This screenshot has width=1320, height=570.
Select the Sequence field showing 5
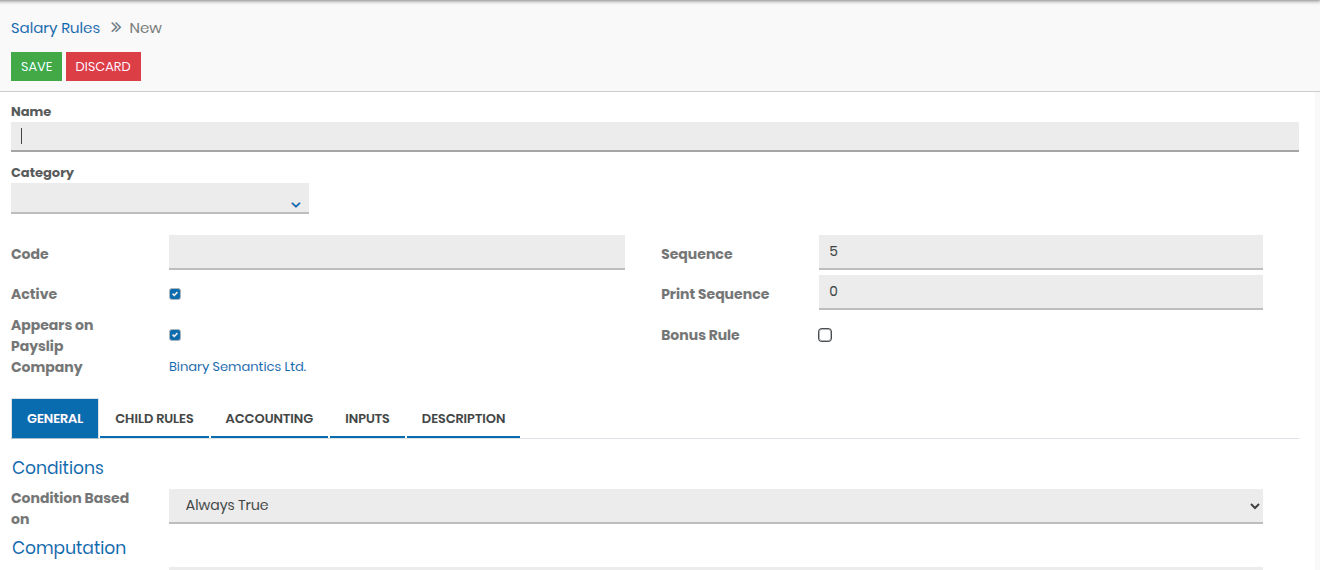pyautogui.click(x=1040, y=252)
